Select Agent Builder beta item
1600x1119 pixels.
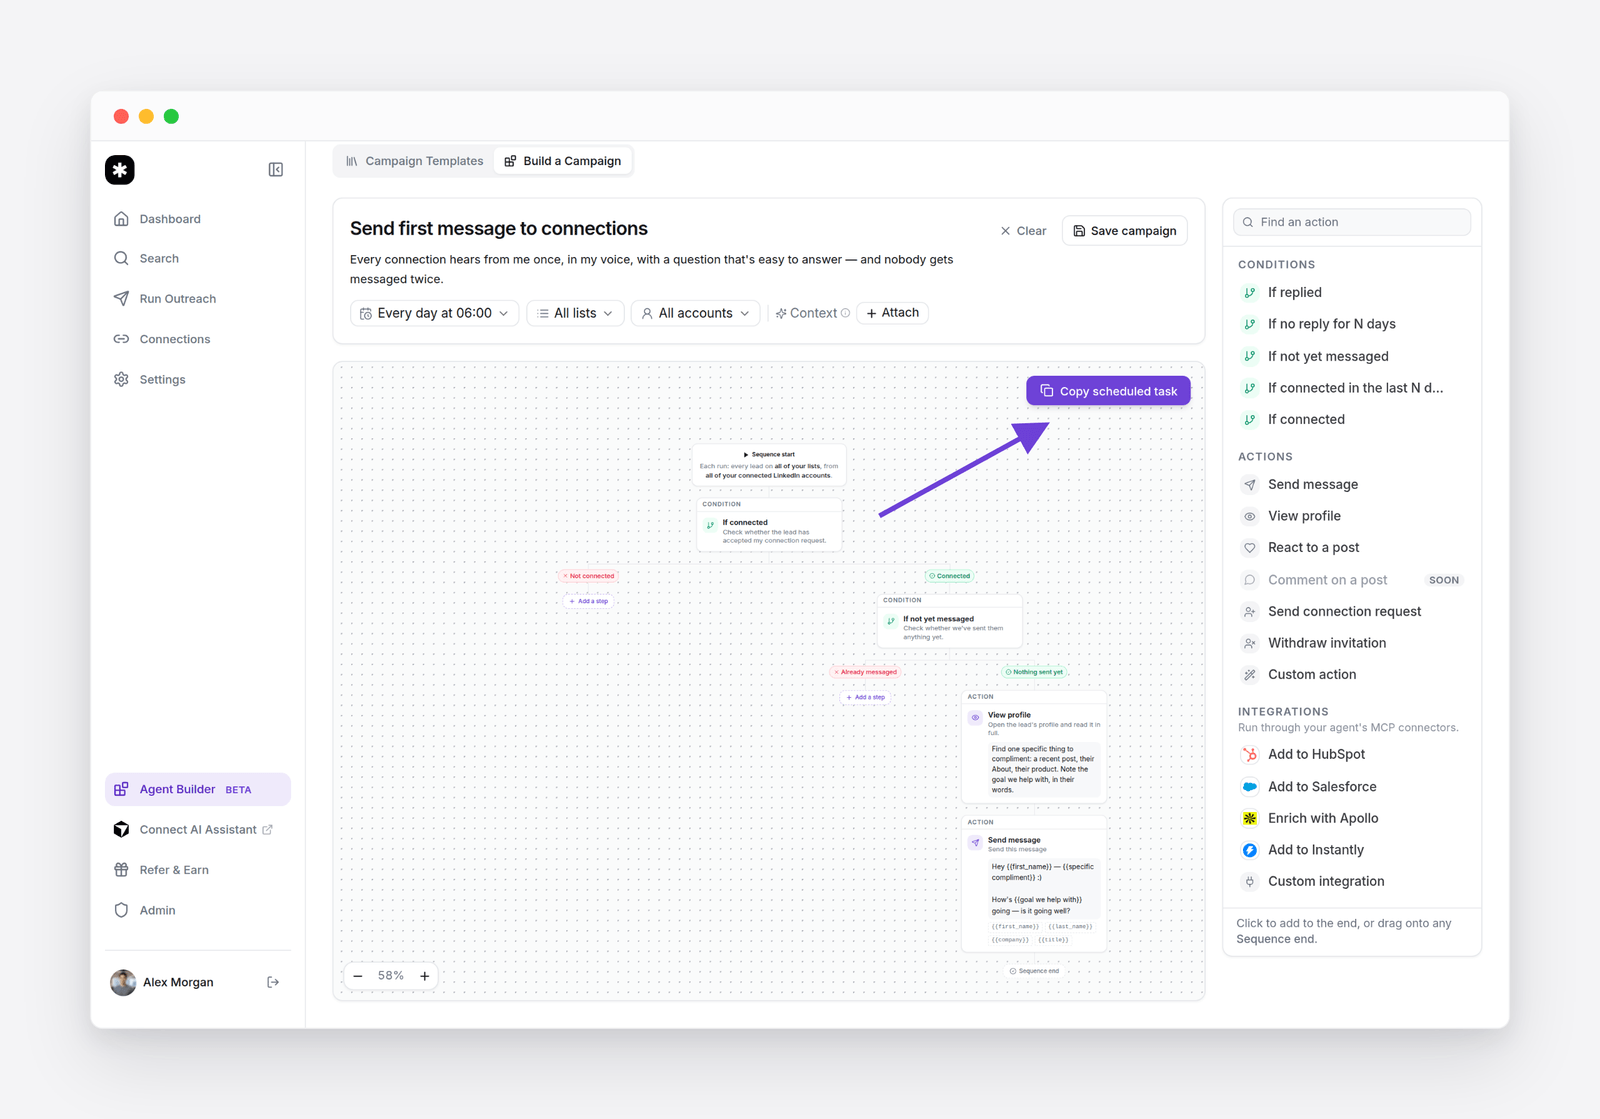[x=198, y=789]
